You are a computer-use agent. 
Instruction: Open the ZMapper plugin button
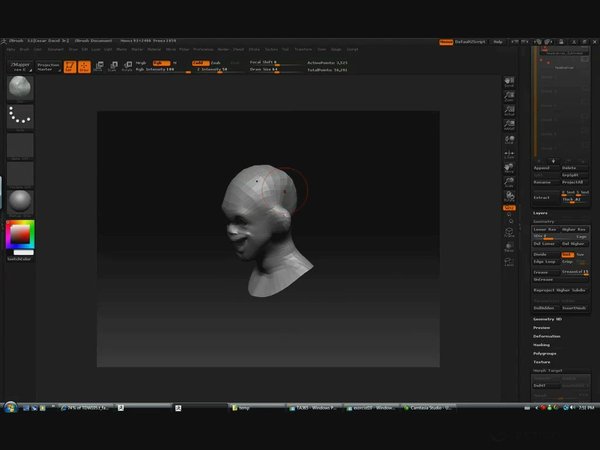(x=21, y=67)
